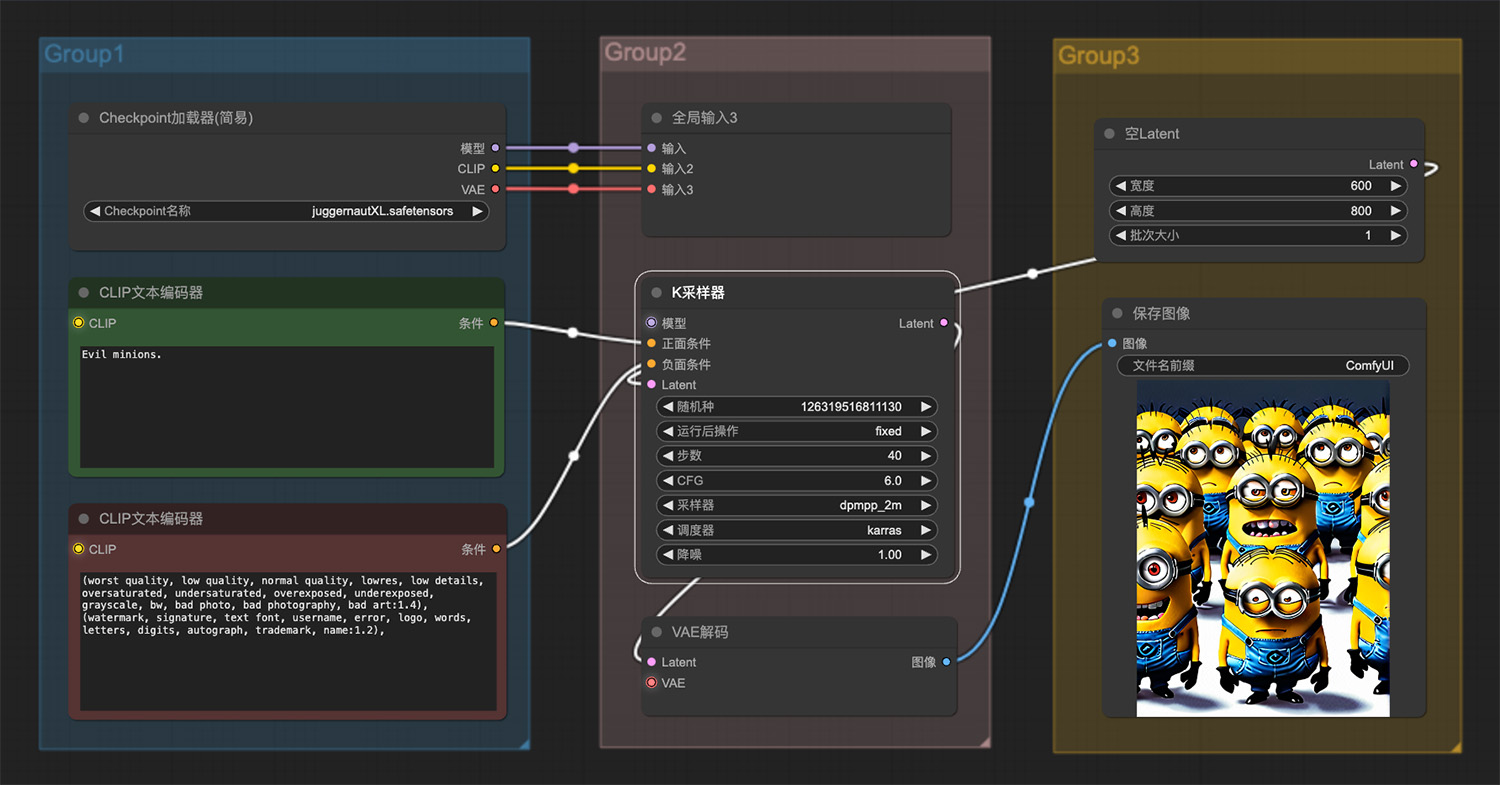The height and width of the screenshot is (785, 1500).
Task: Click the 模型 input socket on K采样器
Action: pos(652,323)
